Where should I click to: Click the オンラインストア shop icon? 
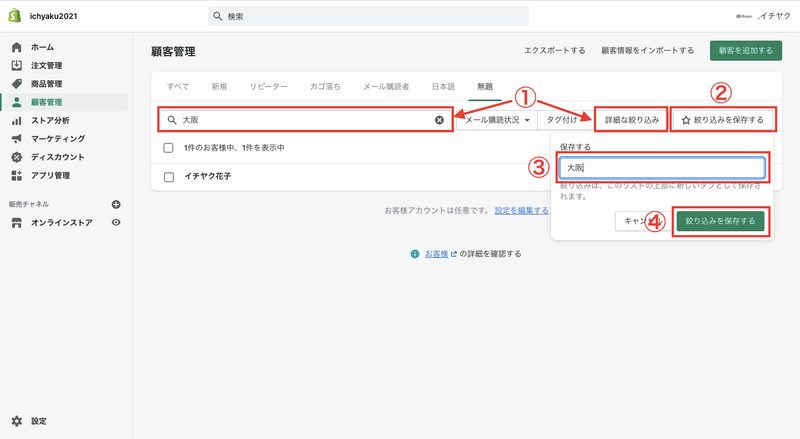pos(17,223)
